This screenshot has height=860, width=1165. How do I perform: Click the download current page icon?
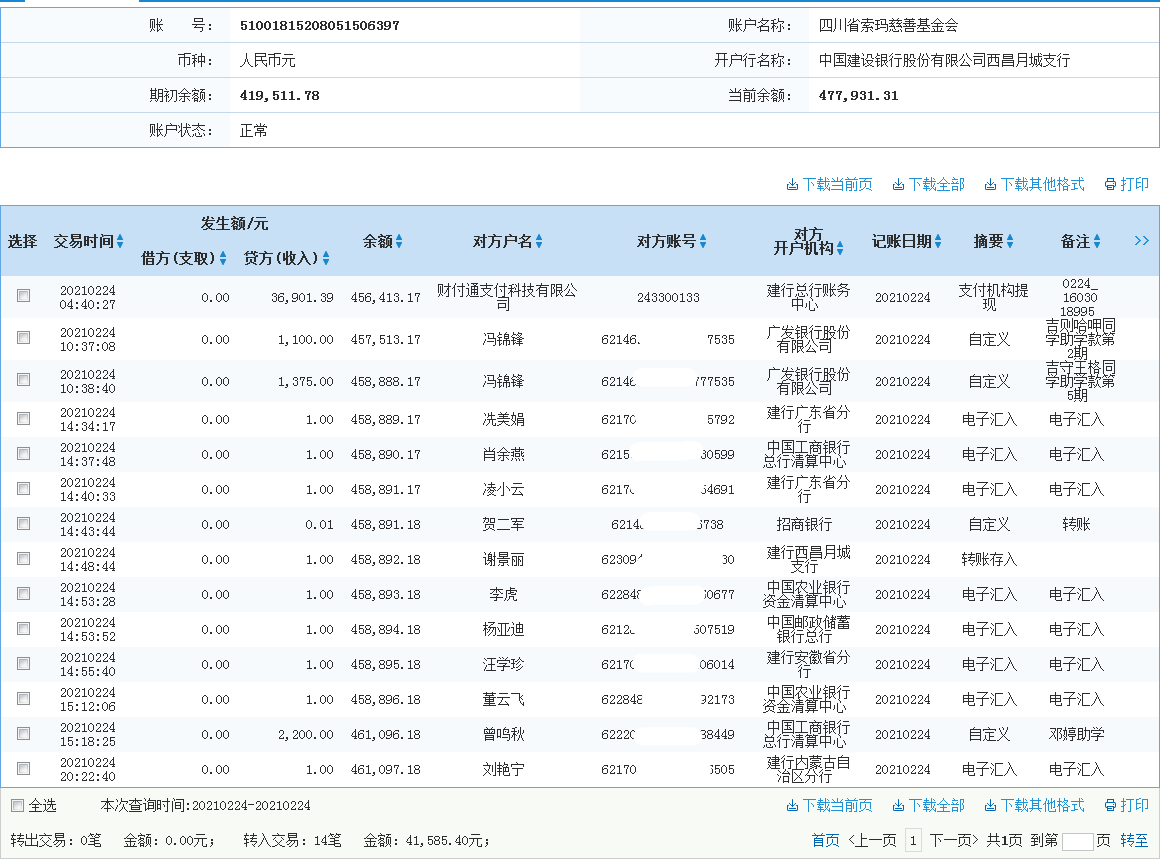click(828, 184)
